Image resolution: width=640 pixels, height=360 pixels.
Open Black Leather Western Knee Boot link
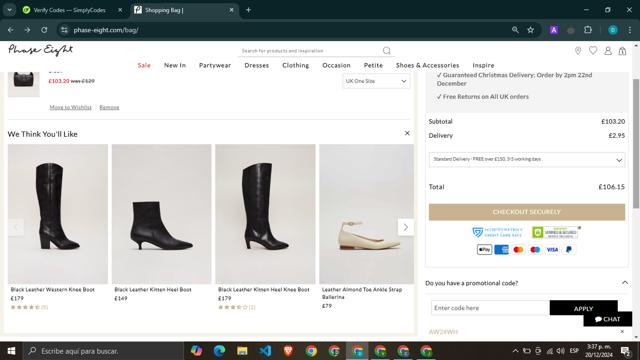tap(53, 289)
